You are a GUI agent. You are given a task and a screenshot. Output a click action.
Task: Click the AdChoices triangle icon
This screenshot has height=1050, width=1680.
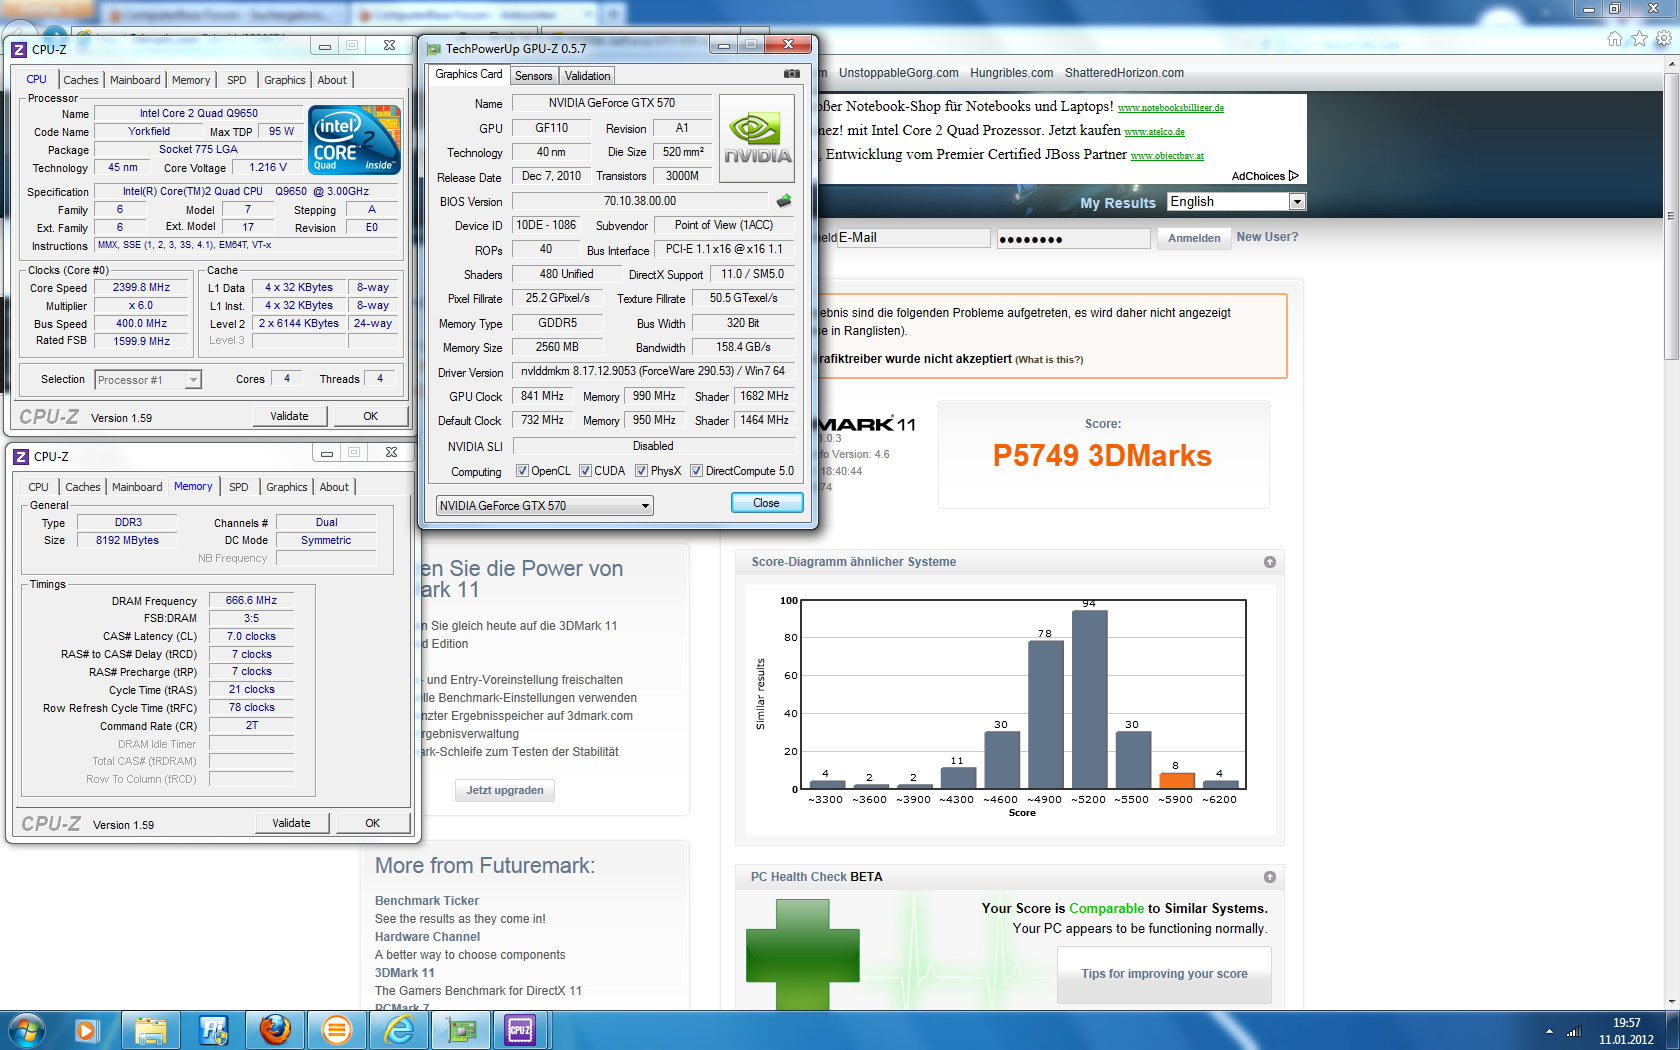pyautogui.click(x=1294, y=176)
